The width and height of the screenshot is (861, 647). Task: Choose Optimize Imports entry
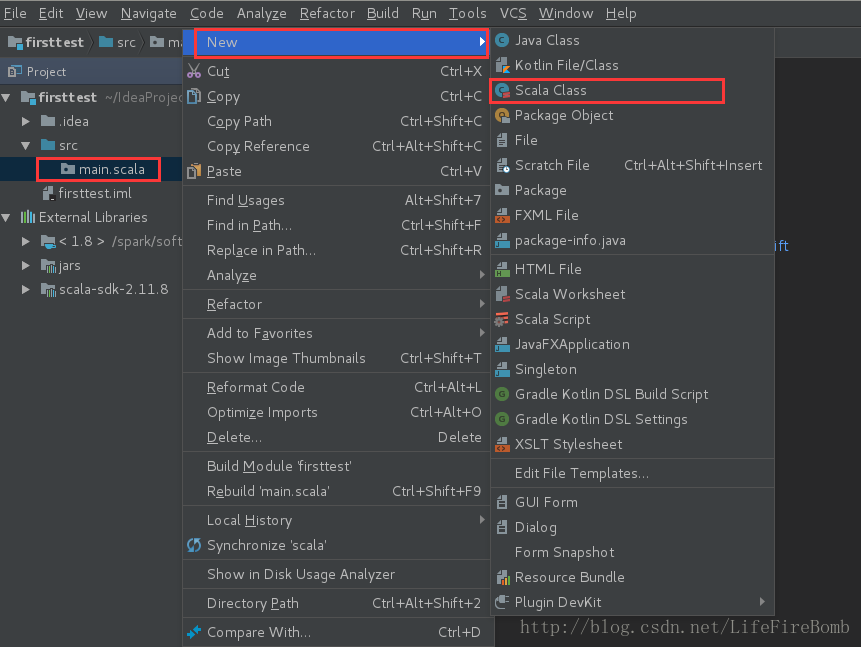(x=336, y=412)
